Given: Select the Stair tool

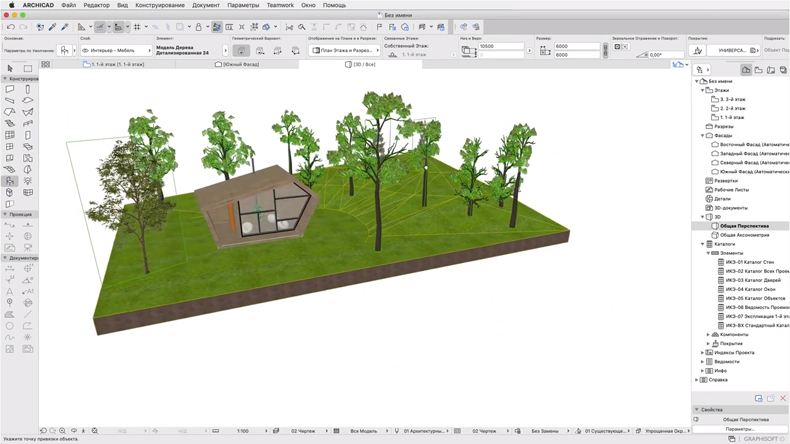Looking at the screenshot, I should point(10,123).
